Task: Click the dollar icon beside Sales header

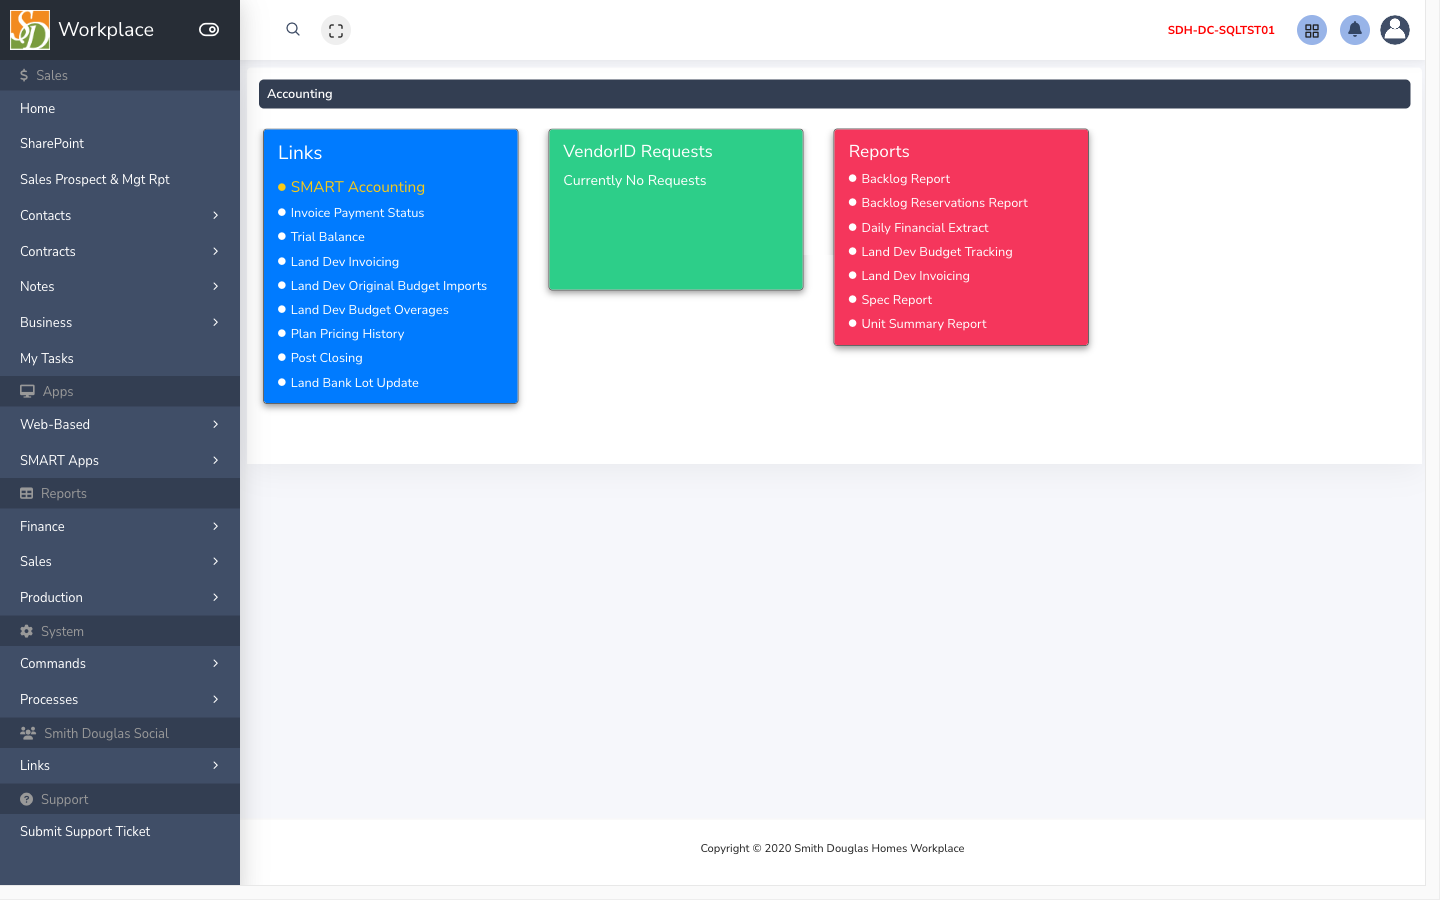Action: pyautogui.click(x=24, y=75)
